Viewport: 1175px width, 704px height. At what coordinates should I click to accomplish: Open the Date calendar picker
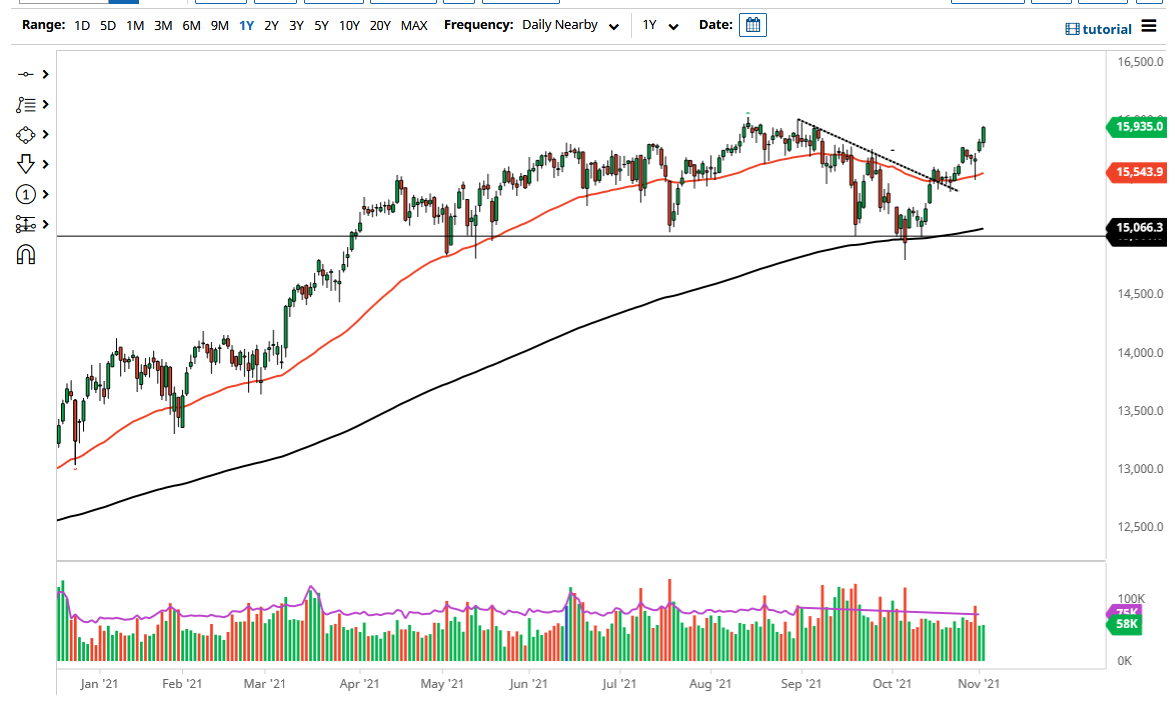(752, 25)
